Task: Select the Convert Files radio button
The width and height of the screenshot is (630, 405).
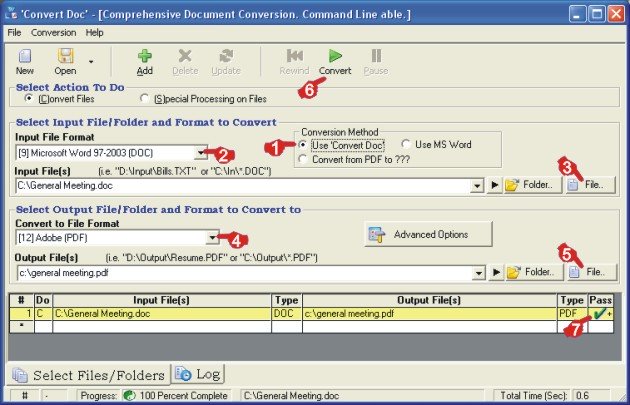Action: coord(29,98)
